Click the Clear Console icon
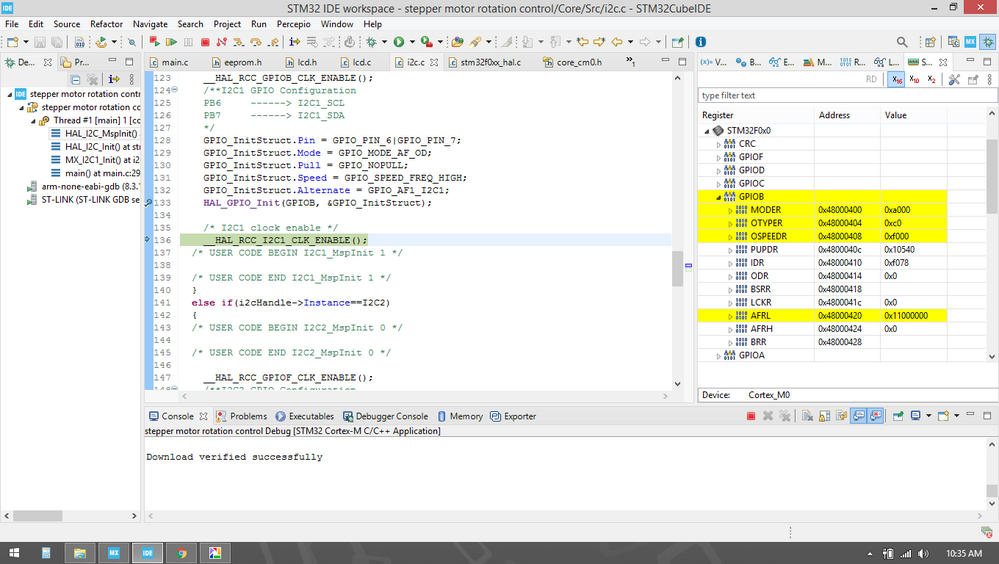This screenshot has height=564, width=999. (807, 416)
